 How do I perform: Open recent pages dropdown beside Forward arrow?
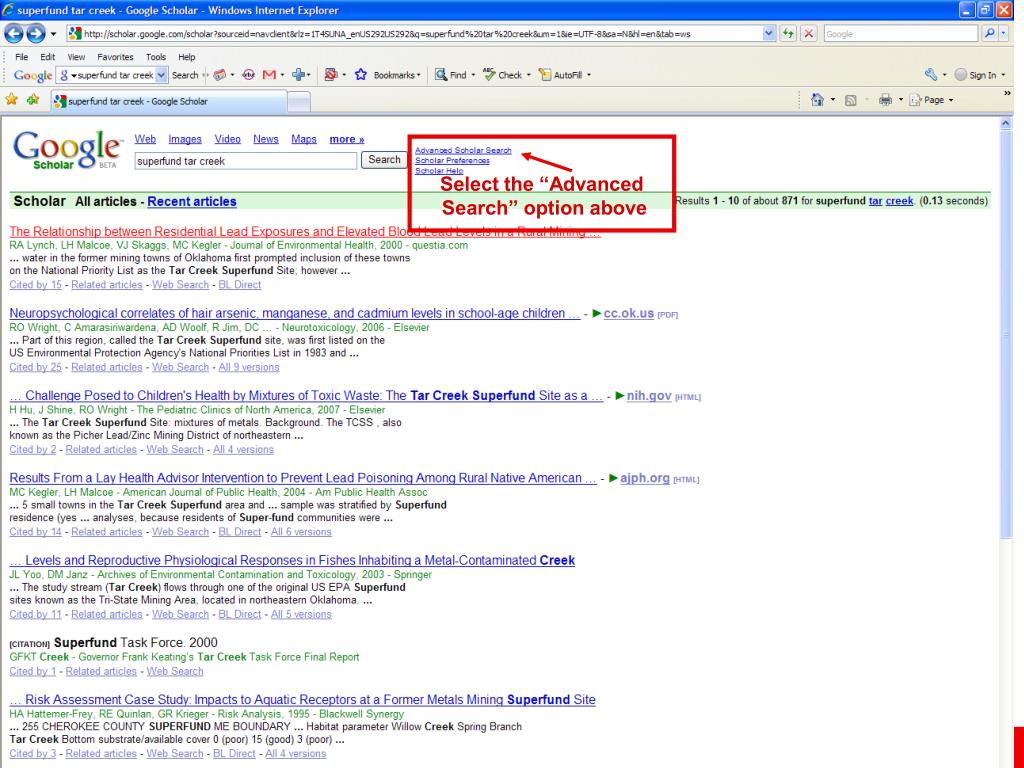point(54,34)
